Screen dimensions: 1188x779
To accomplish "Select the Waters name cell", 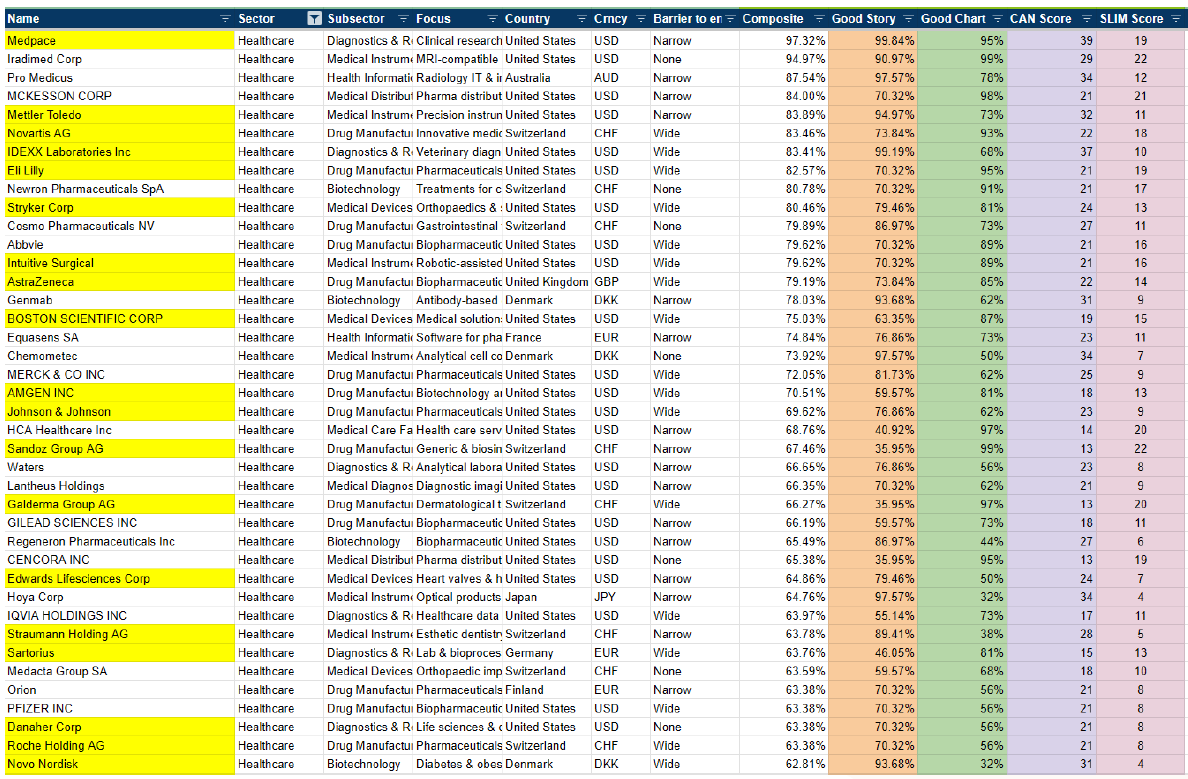I will (120, 468).
